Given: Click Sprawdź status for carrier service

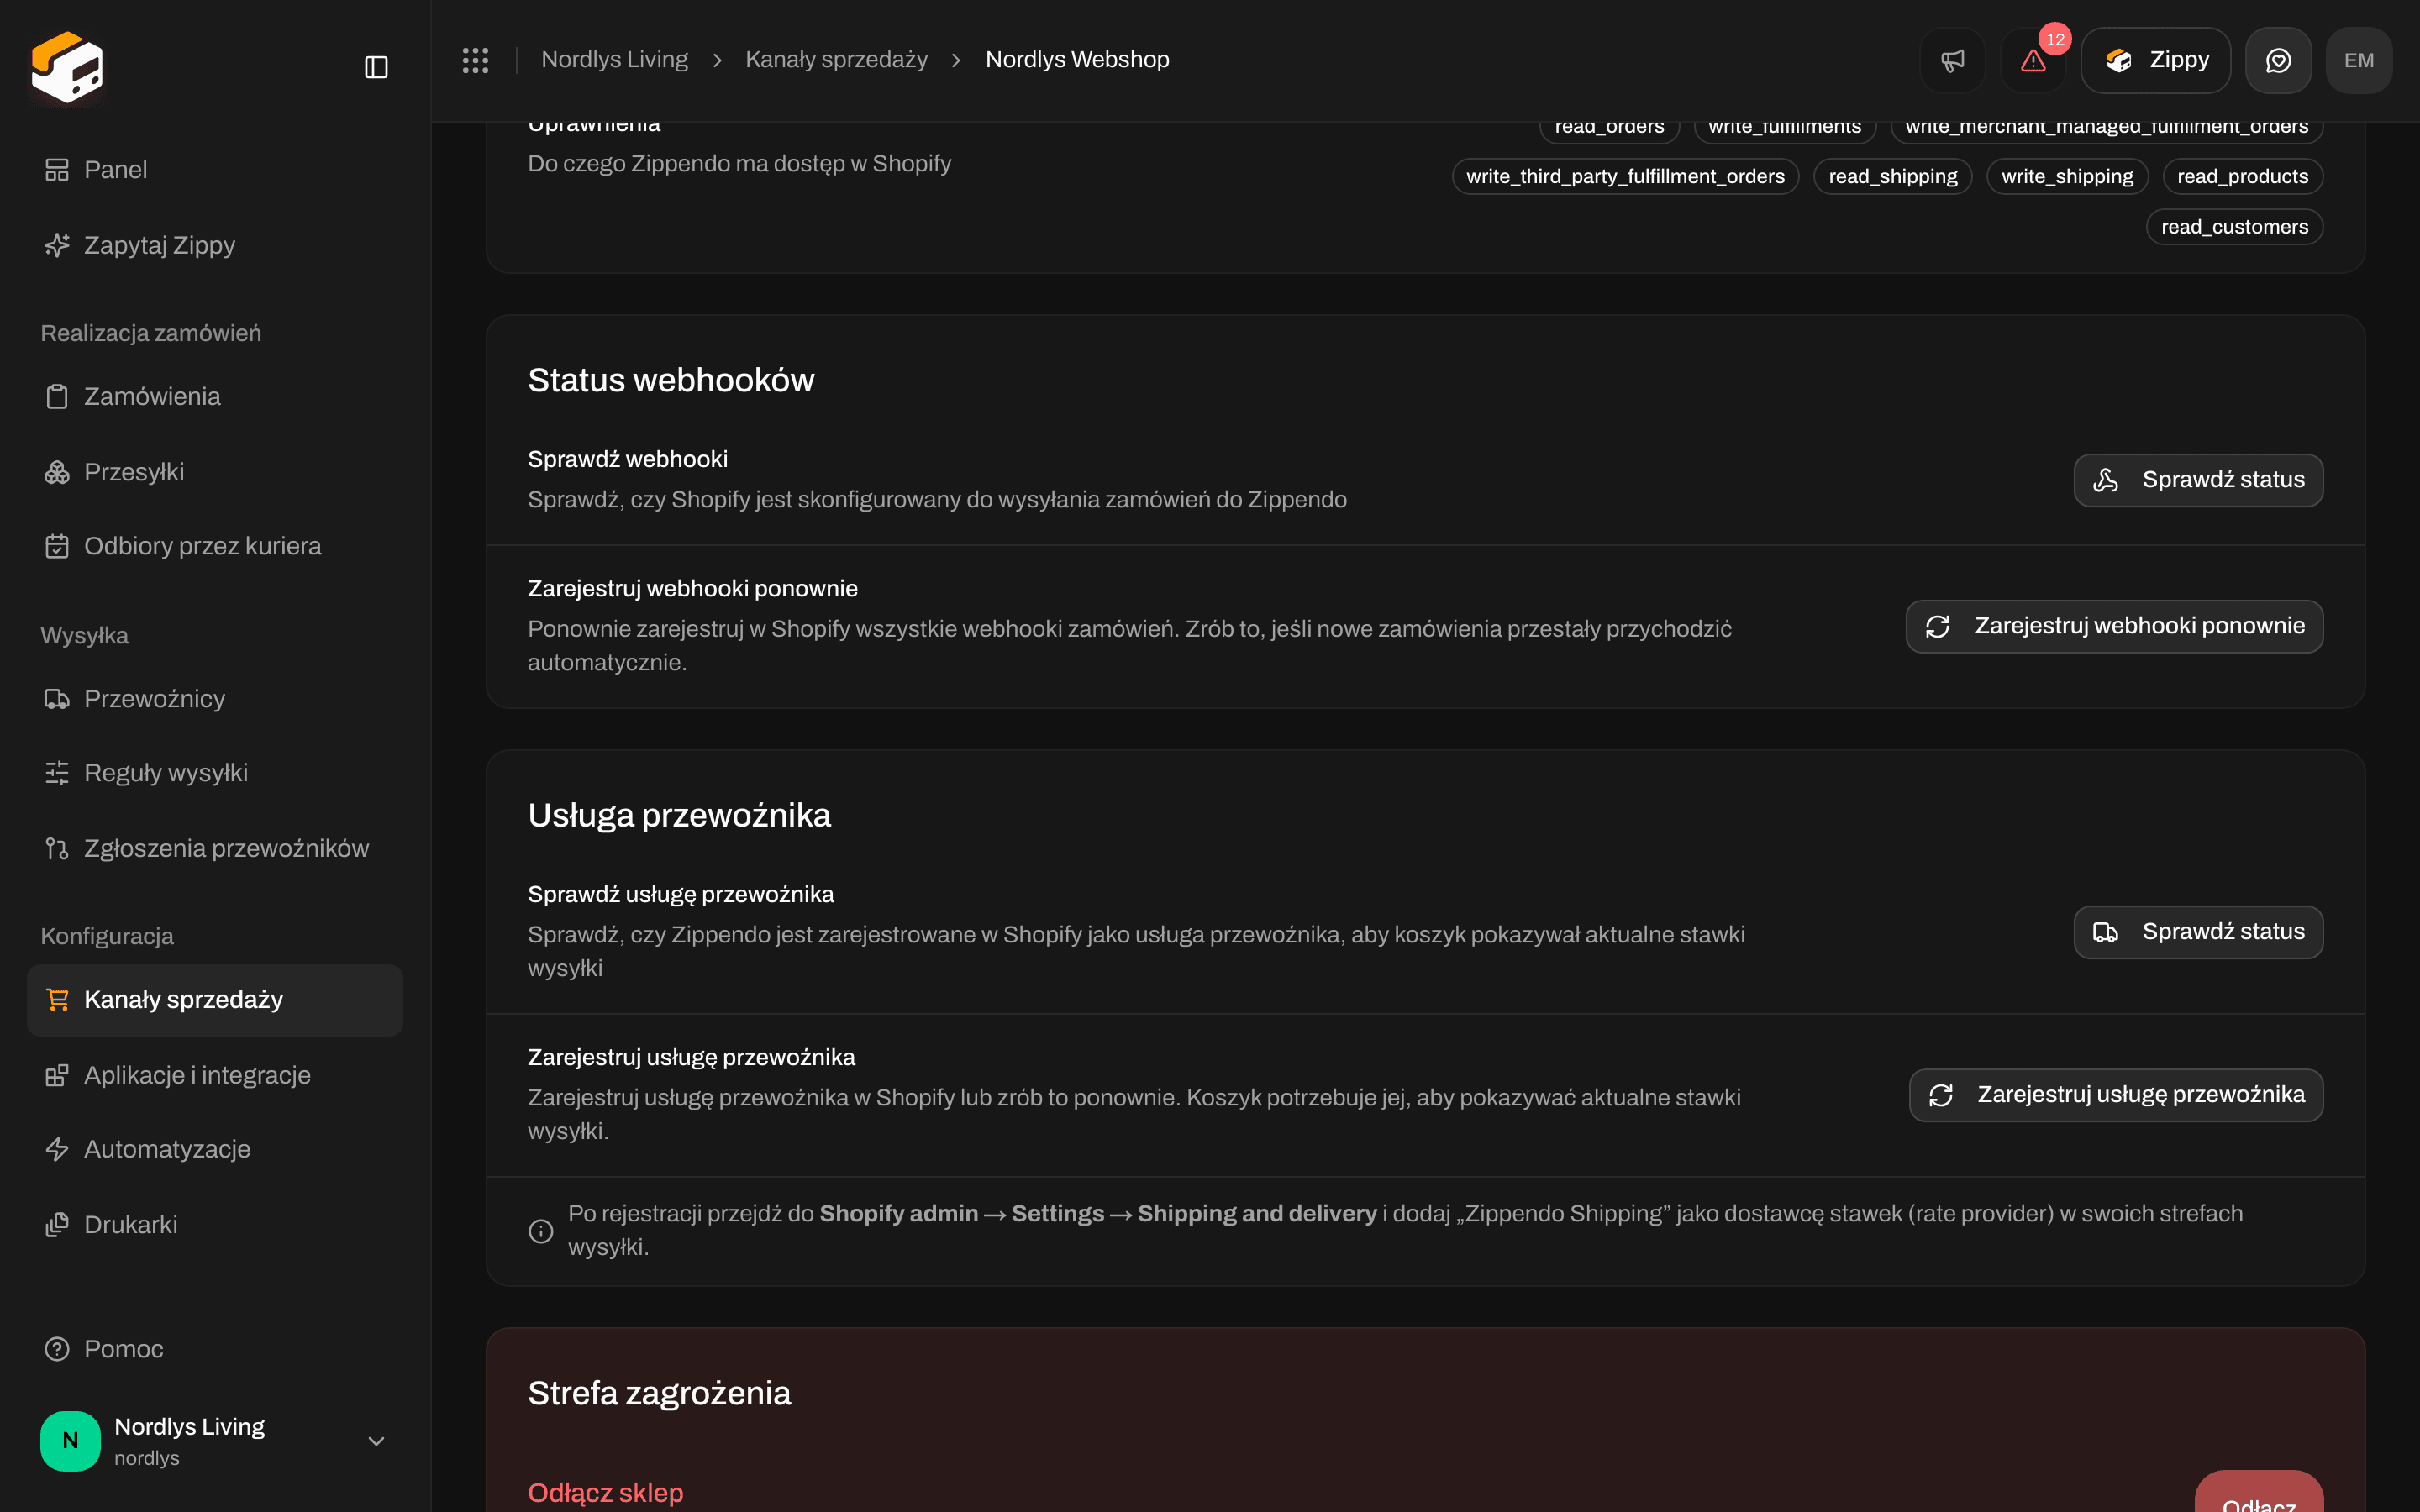Looking at the screenshot, I should point(2198,932).
